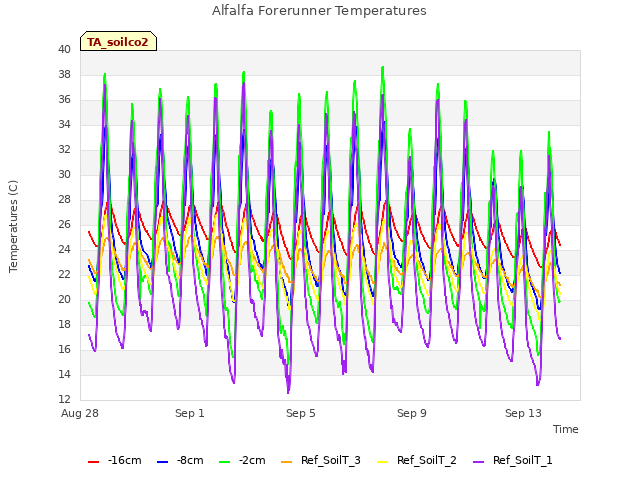Screen dimensions: 640x480
Task: Click the green -2cm legend color line
Action: 224,462
